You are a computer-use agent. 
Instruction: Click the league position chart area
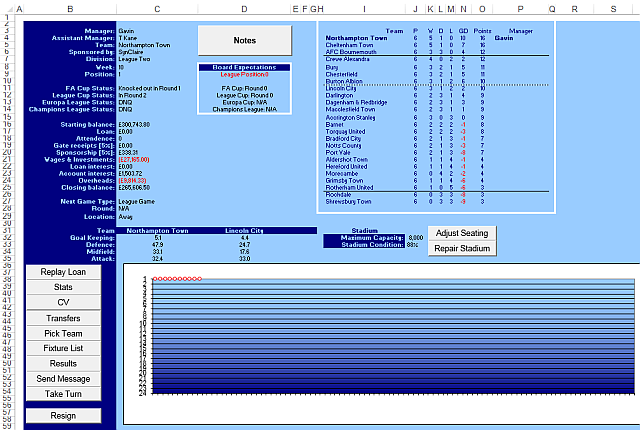[x=393, y=337]
